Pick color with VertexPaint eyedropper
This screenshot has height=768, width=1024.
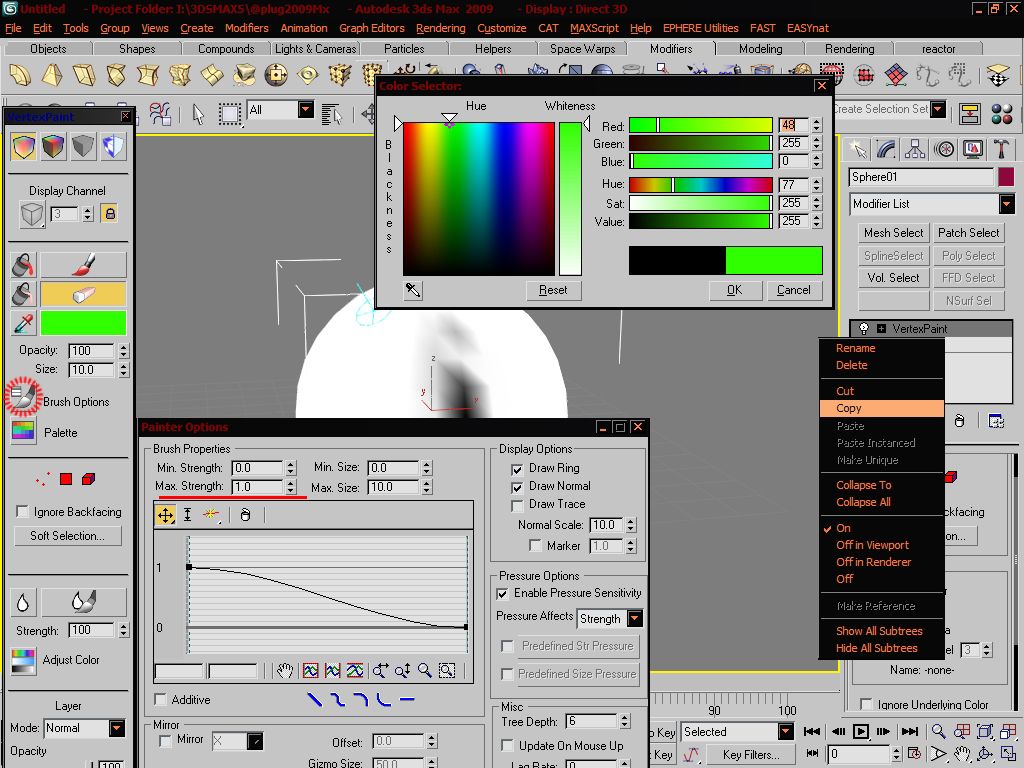coord(23,323)
